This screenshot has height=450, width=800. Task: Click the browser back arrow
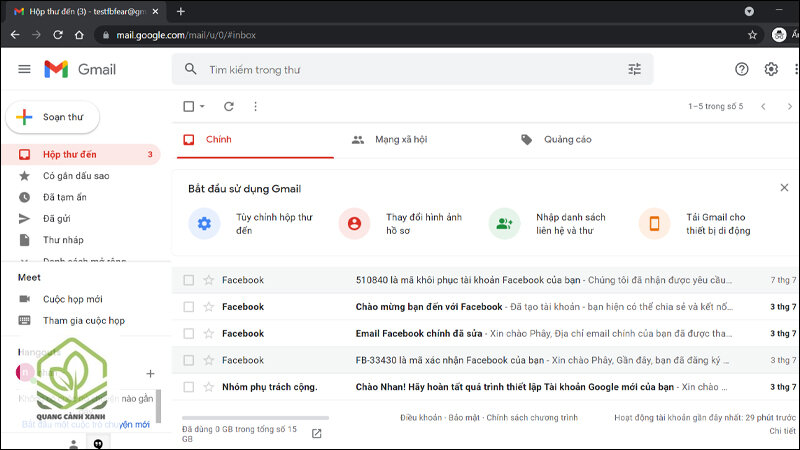15,35
